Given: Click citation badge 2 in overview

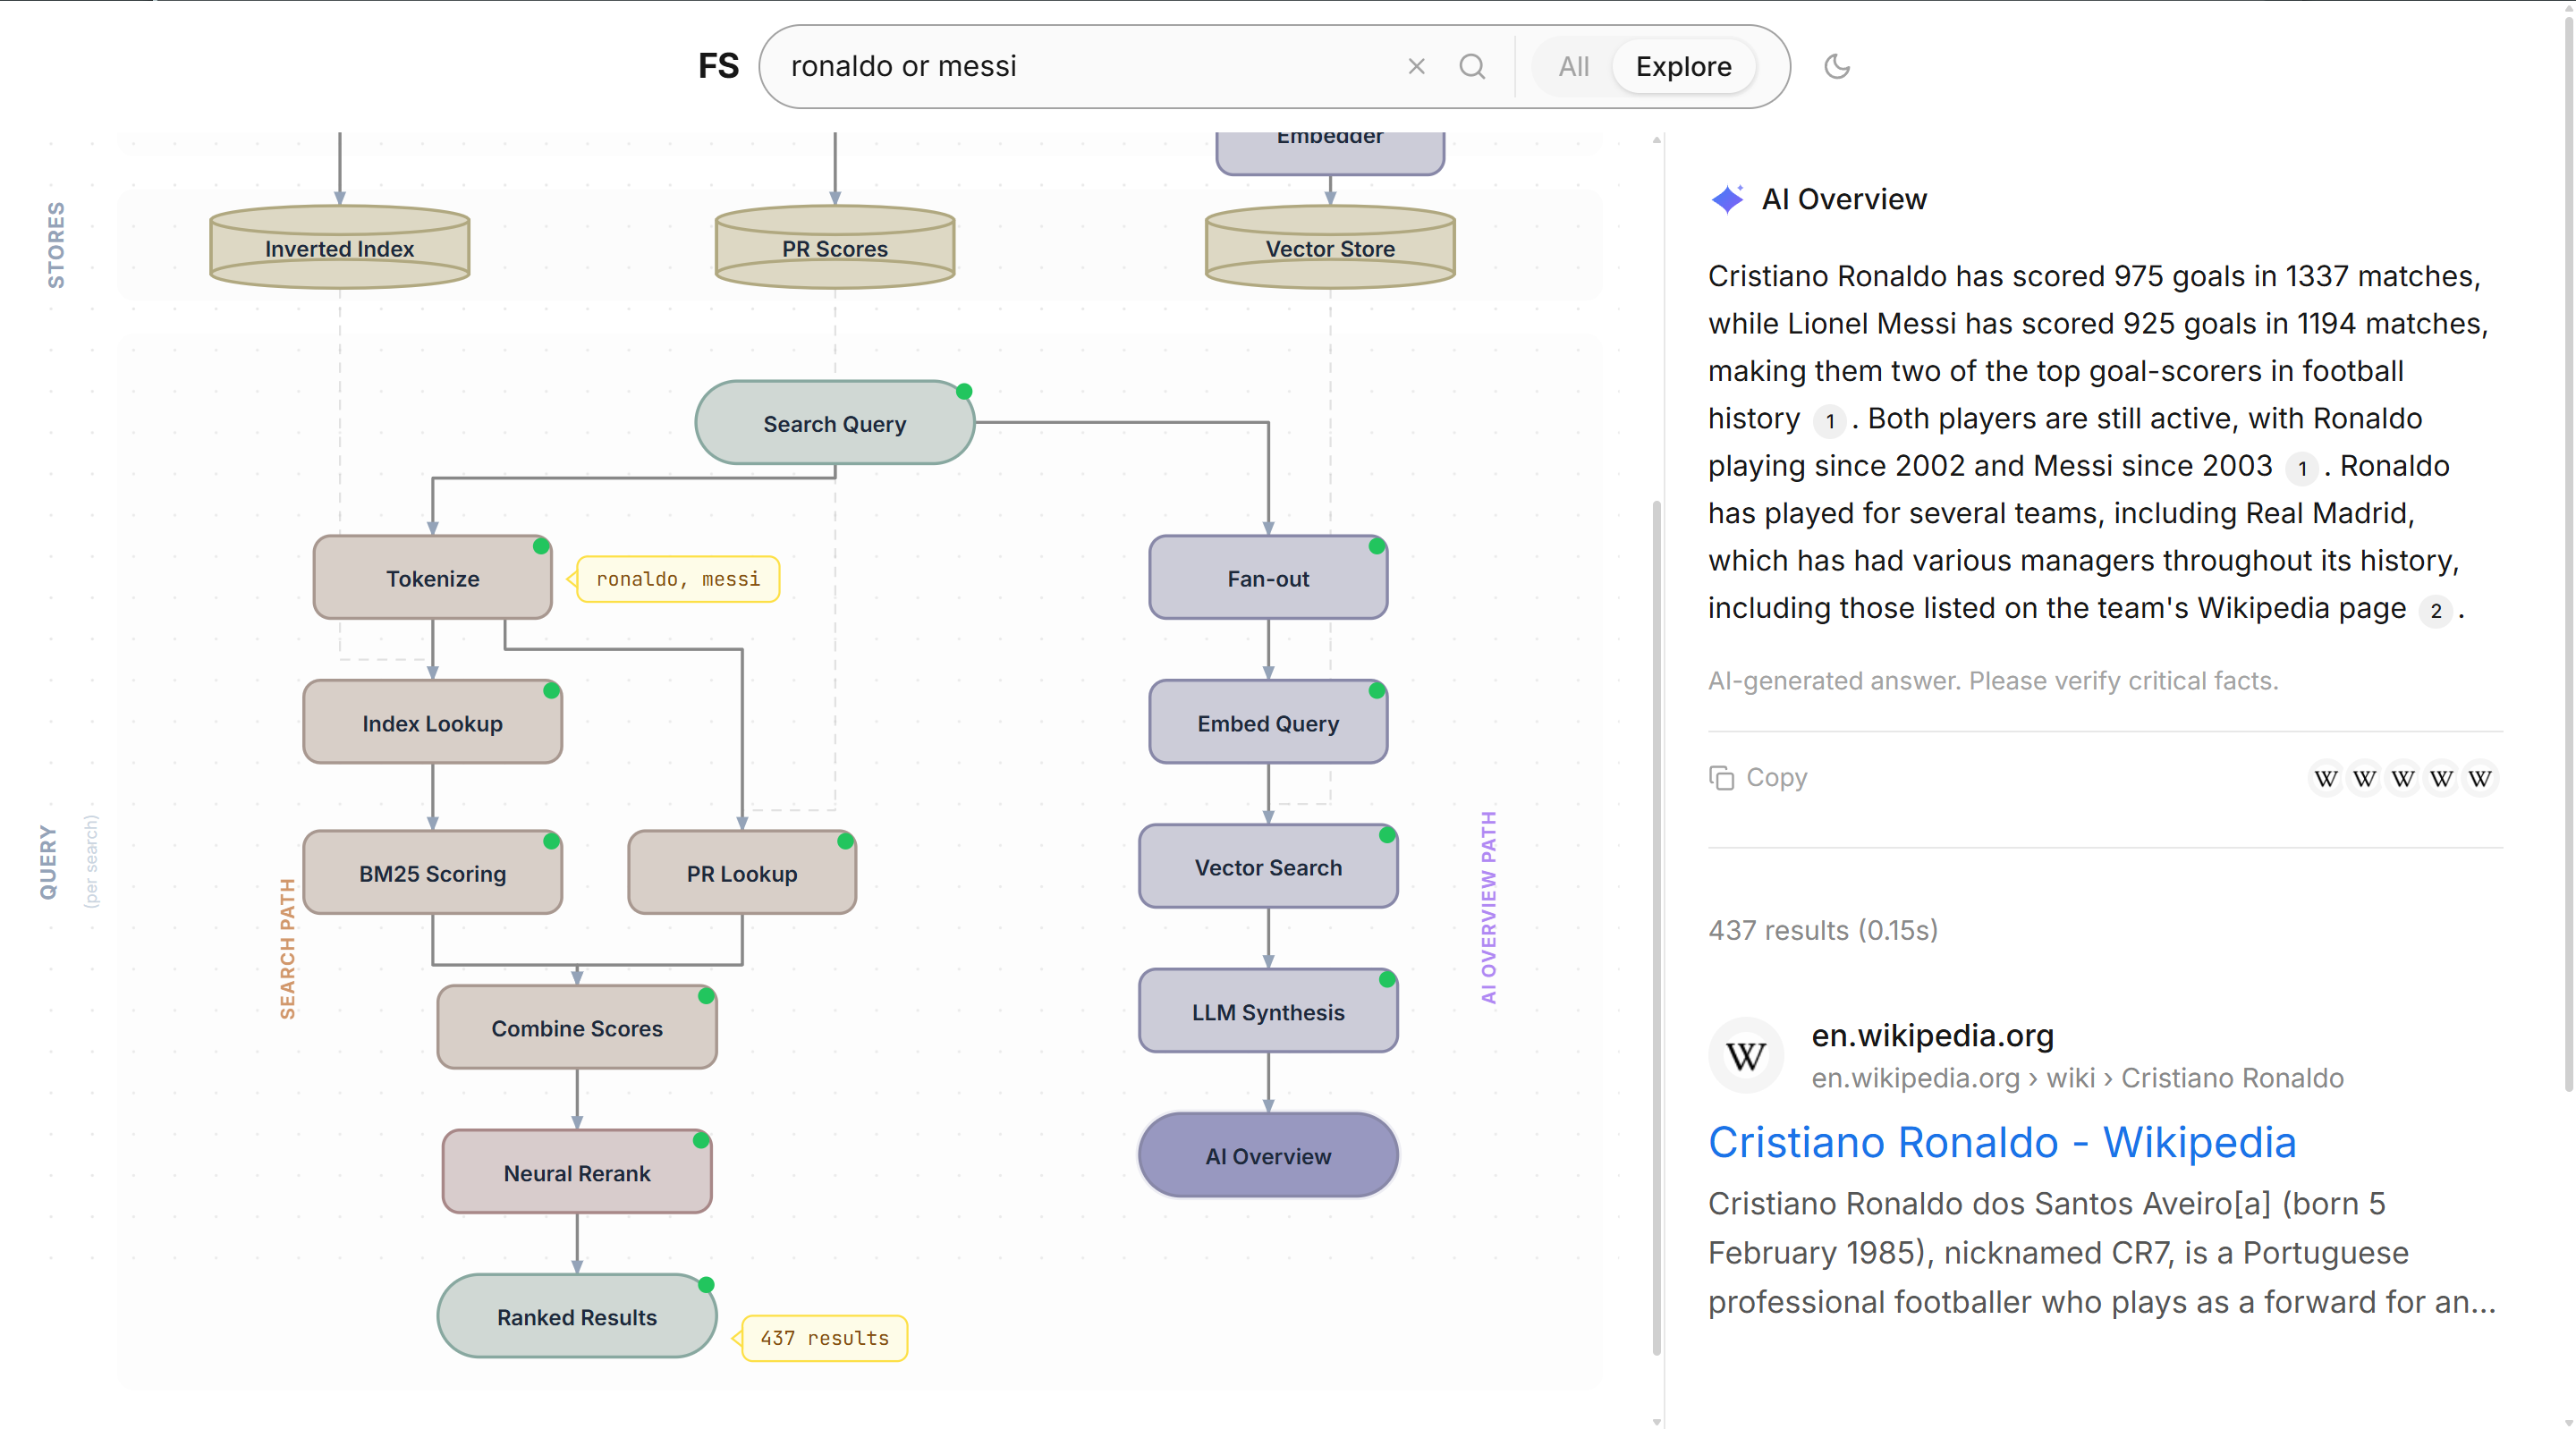Looking at the screenshot, I should coord(2436,610).
